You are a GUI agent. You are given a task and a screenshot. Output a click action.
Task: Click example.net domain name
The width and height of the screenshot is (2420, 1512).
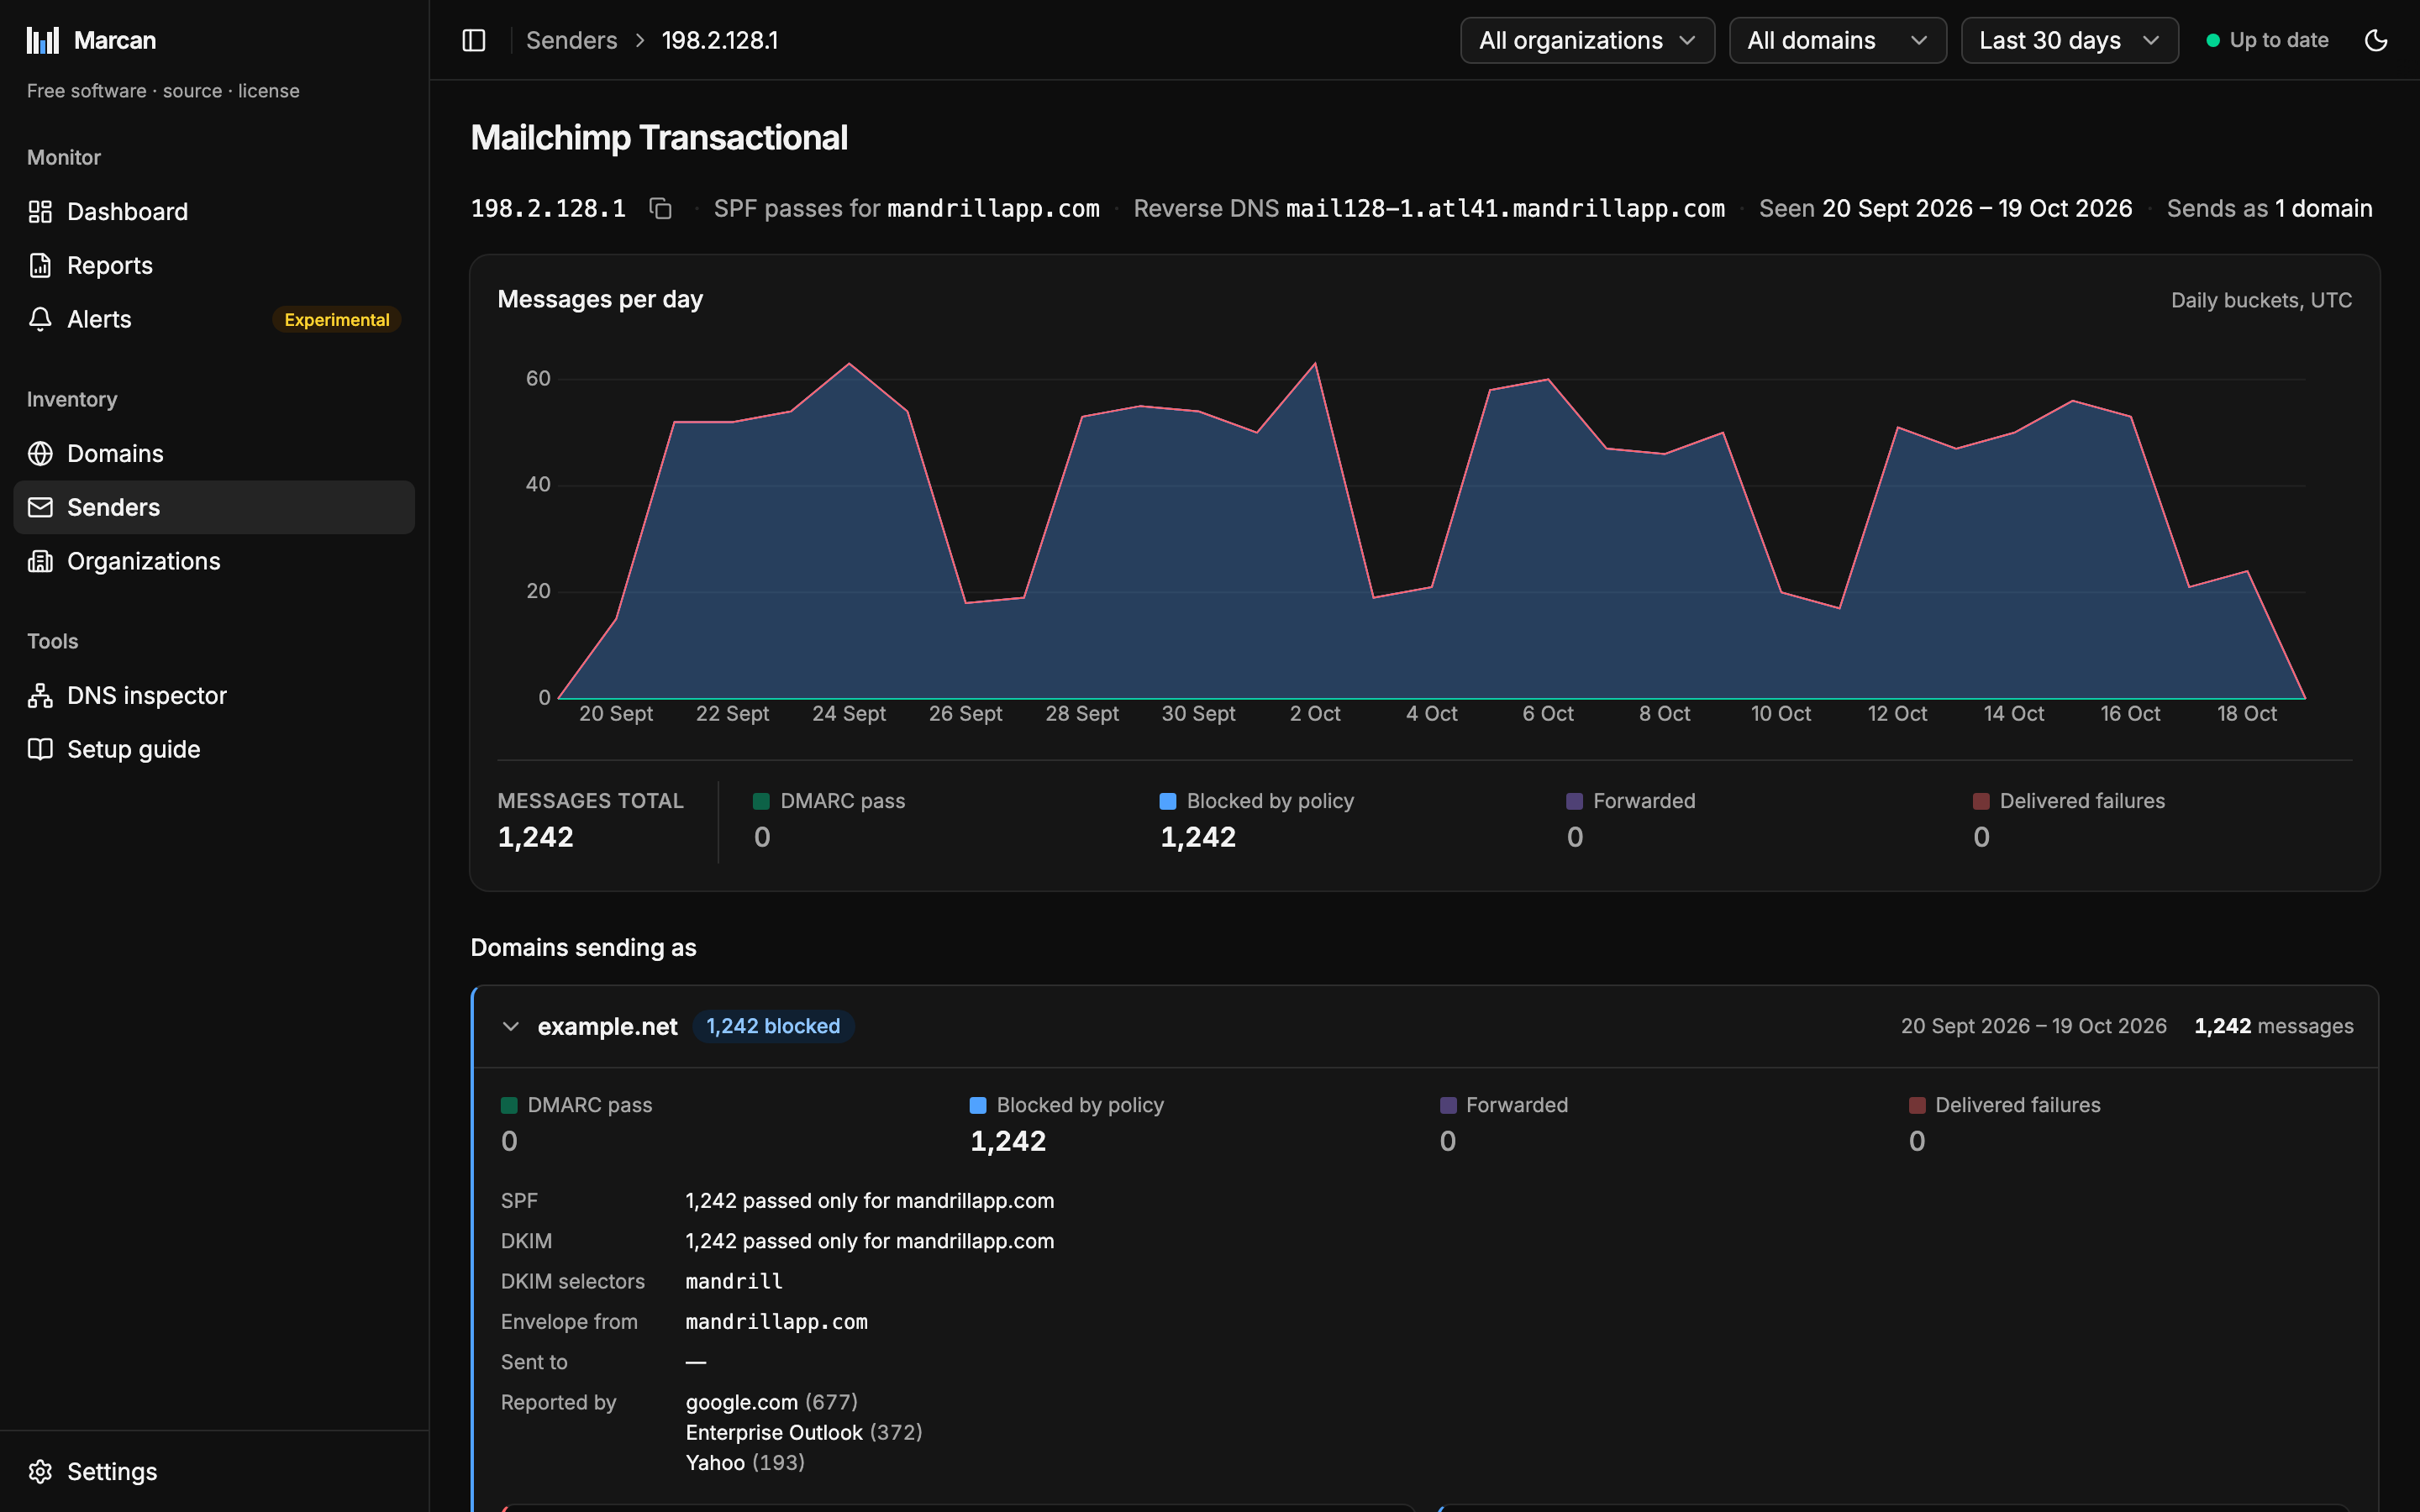pyautogui.click(x=607, y=1026)
